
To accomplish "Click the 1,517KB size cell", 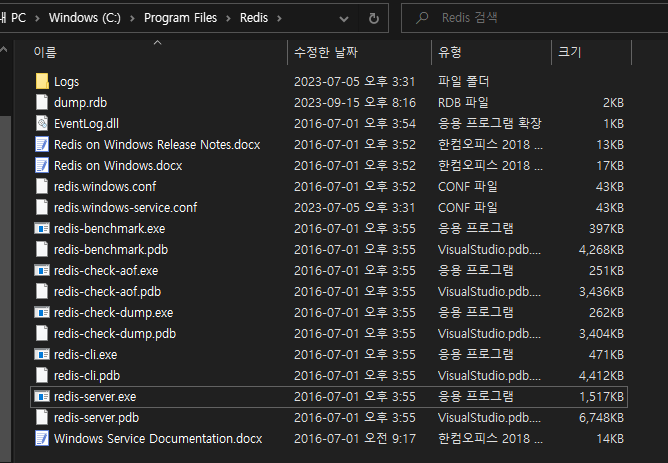I will click(602, 397).
